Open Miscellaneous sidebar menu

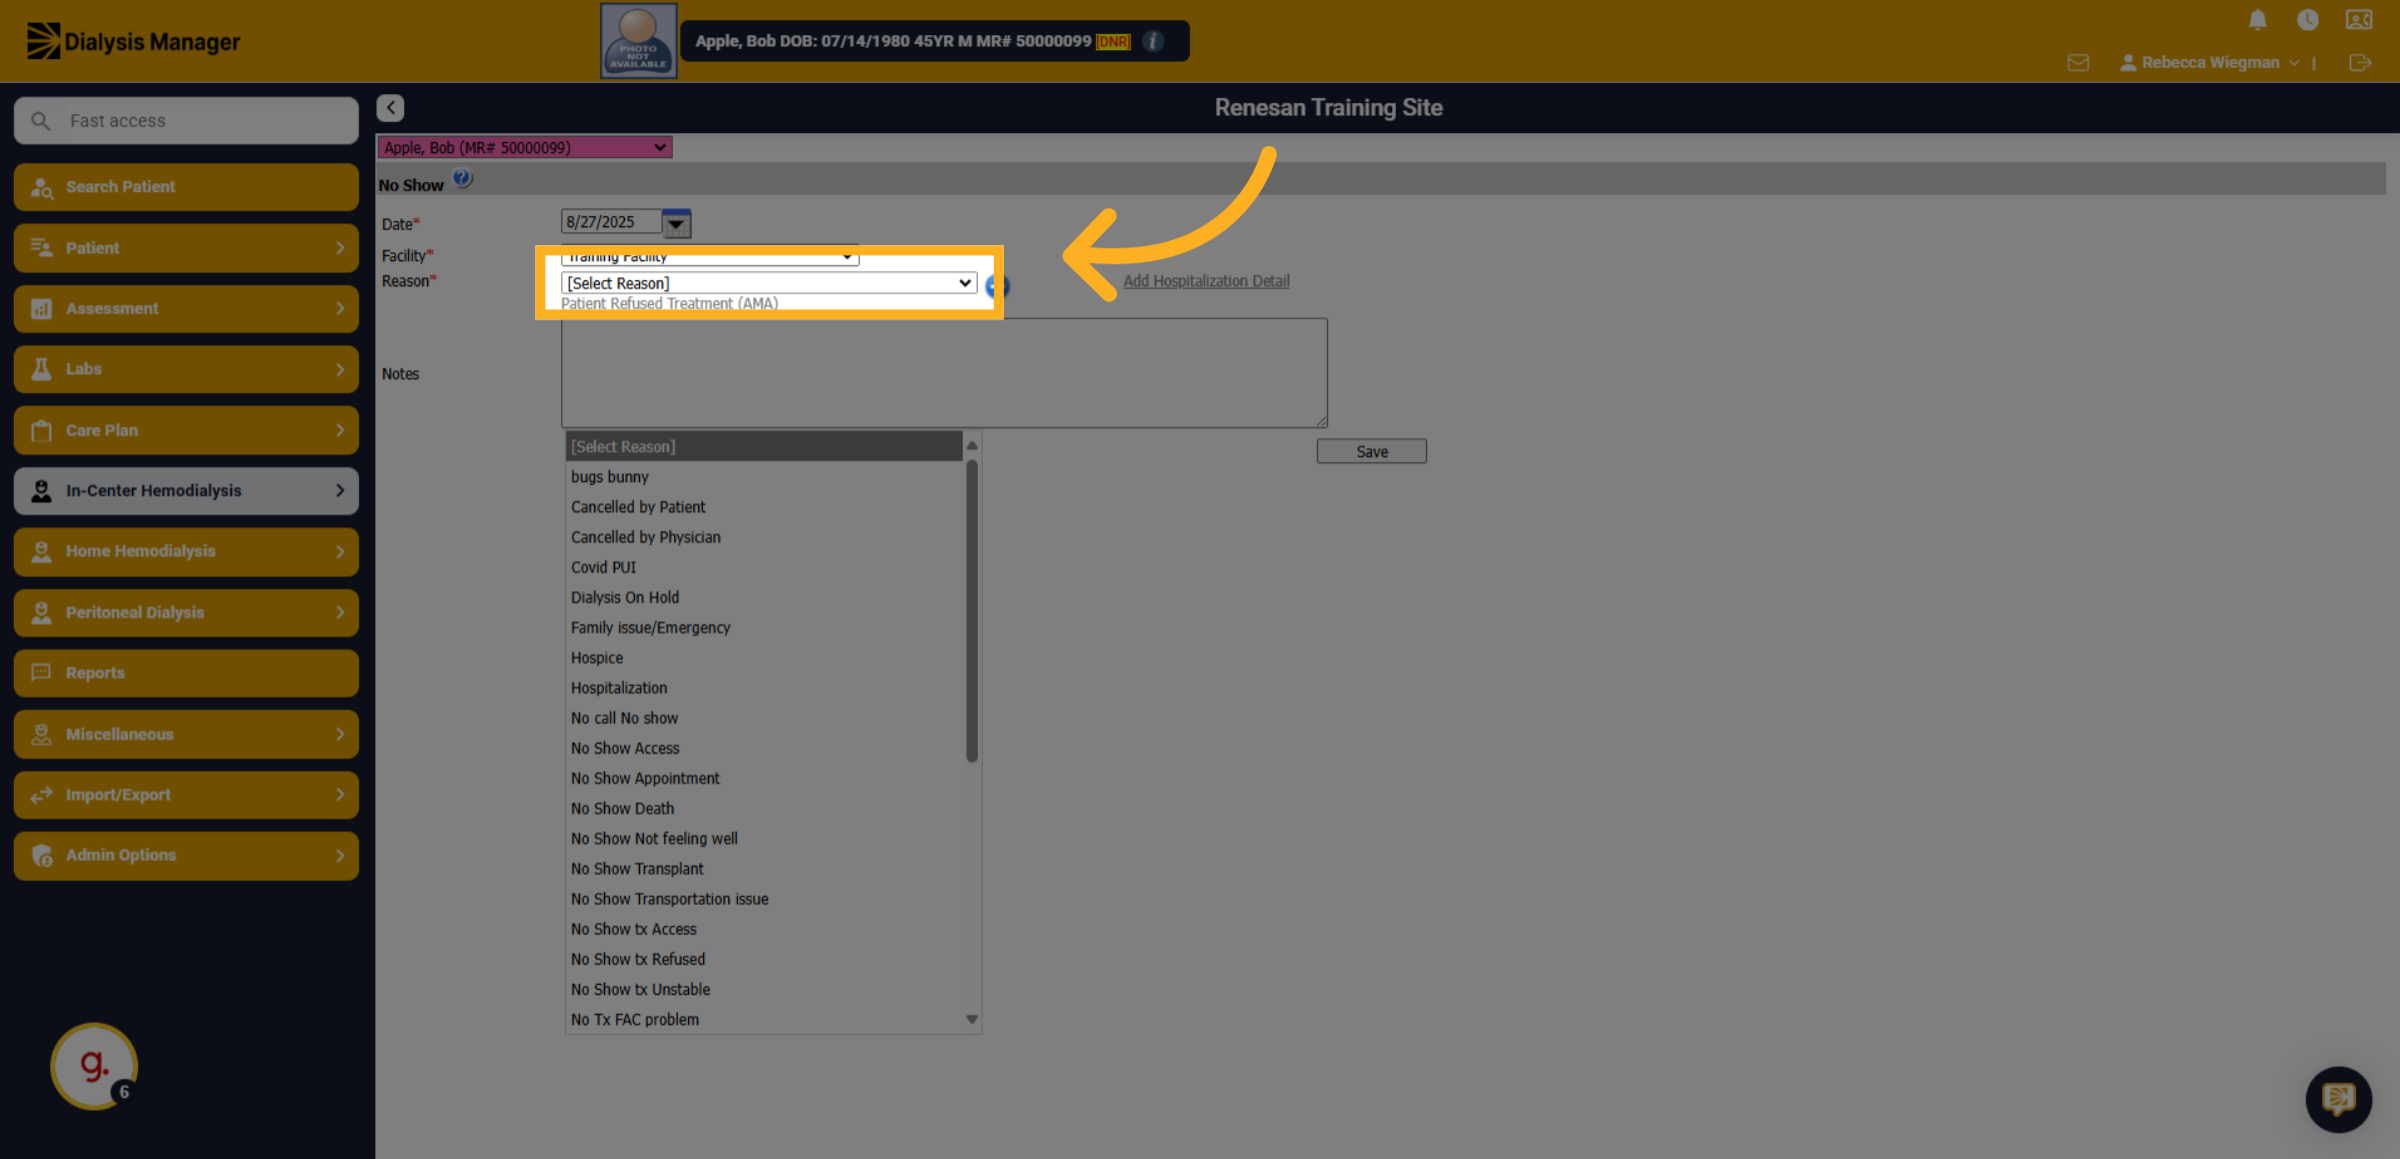186,734
